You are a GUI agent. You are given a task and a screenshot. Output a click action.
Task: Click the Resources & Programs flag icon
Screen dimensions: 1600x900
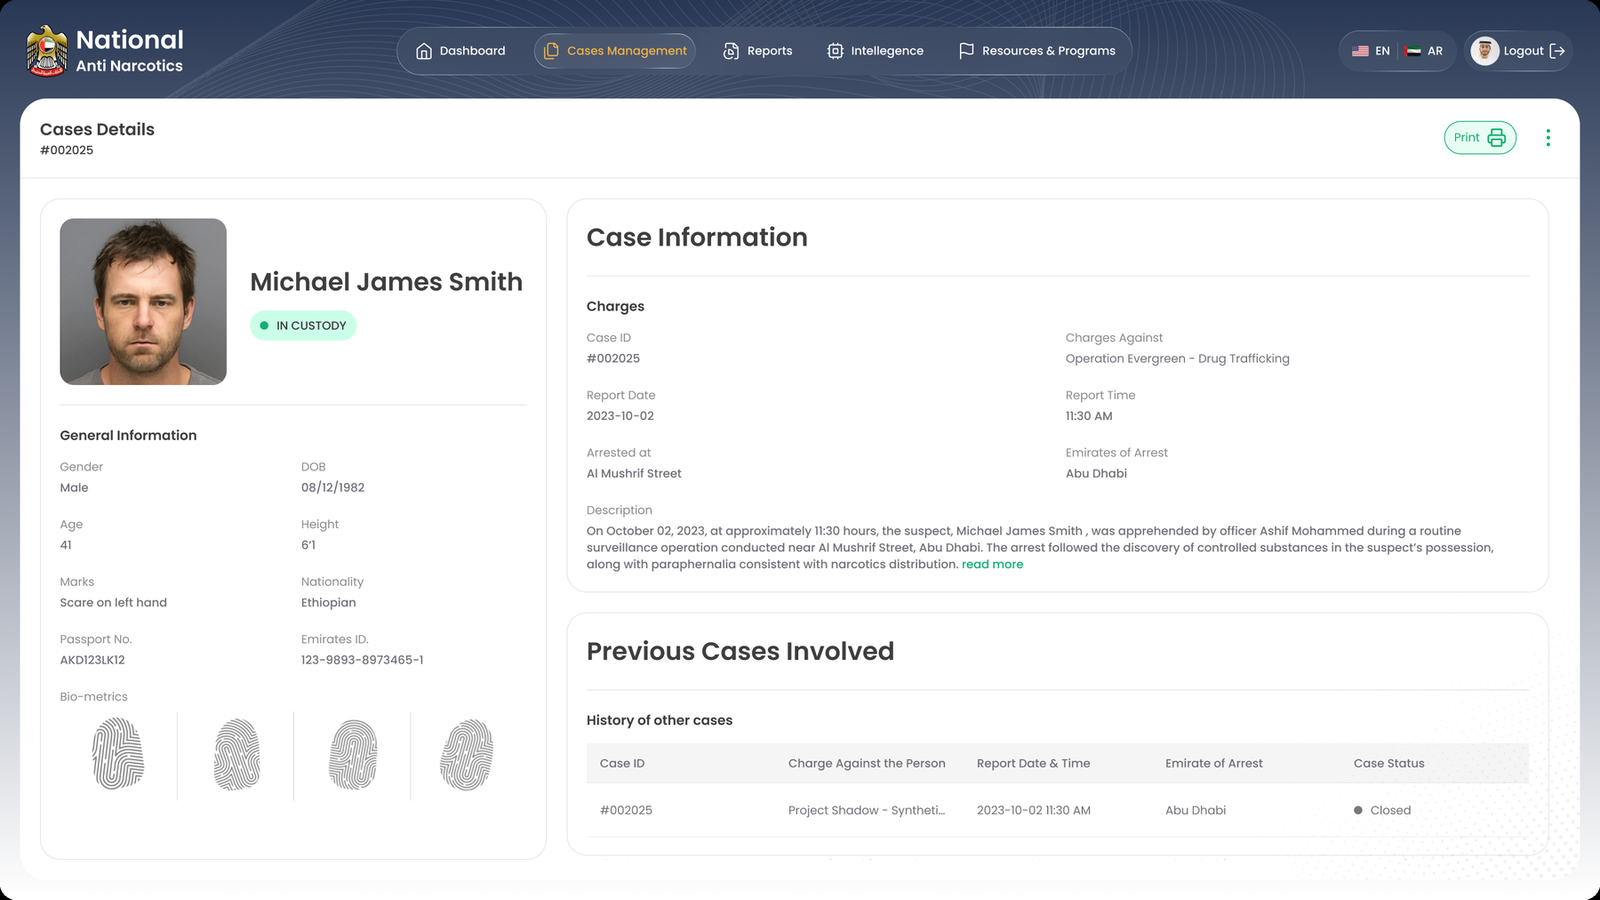click(966, 51)
